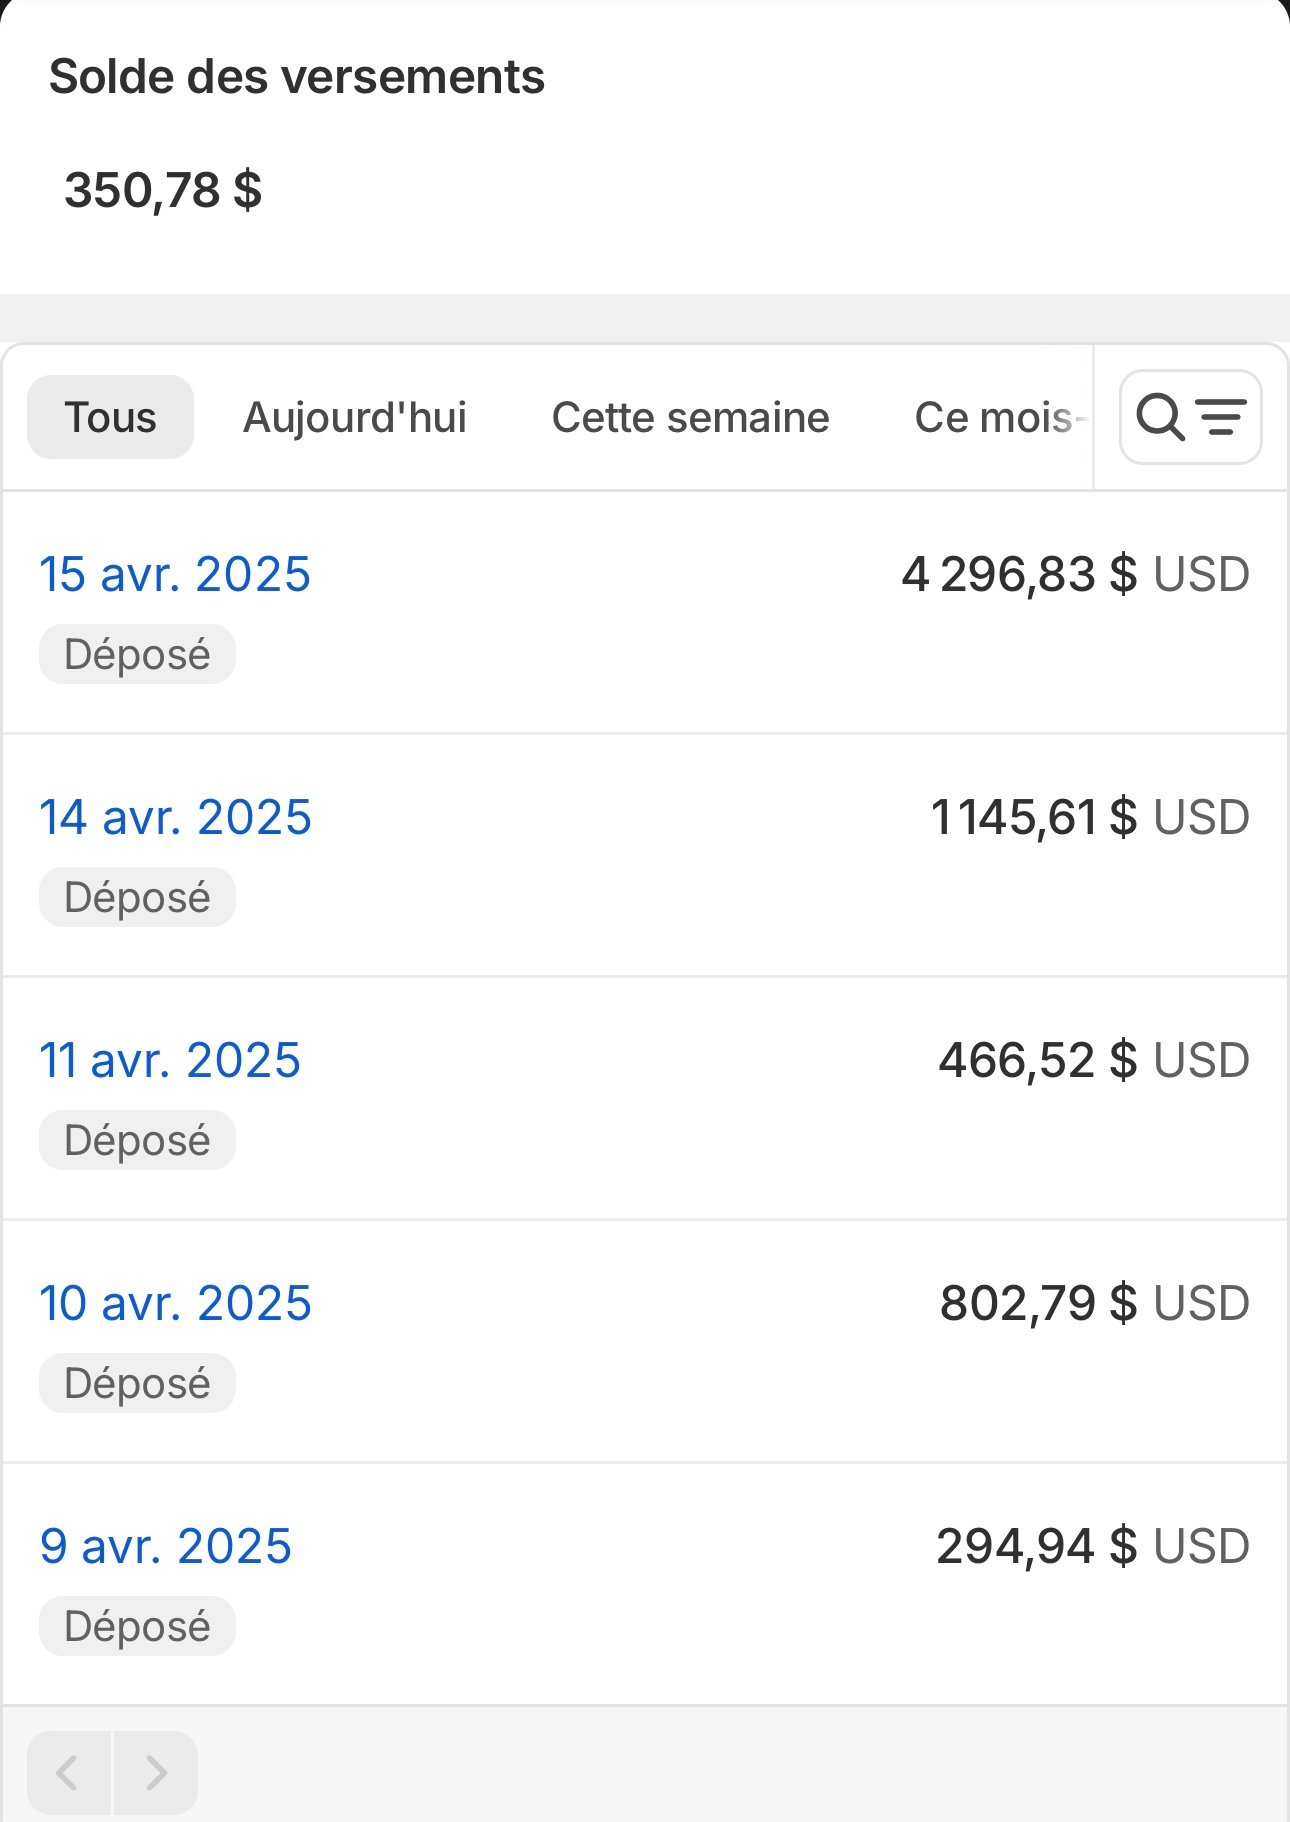
Task: Select the Ce mois tab
Action: point(993,417)
